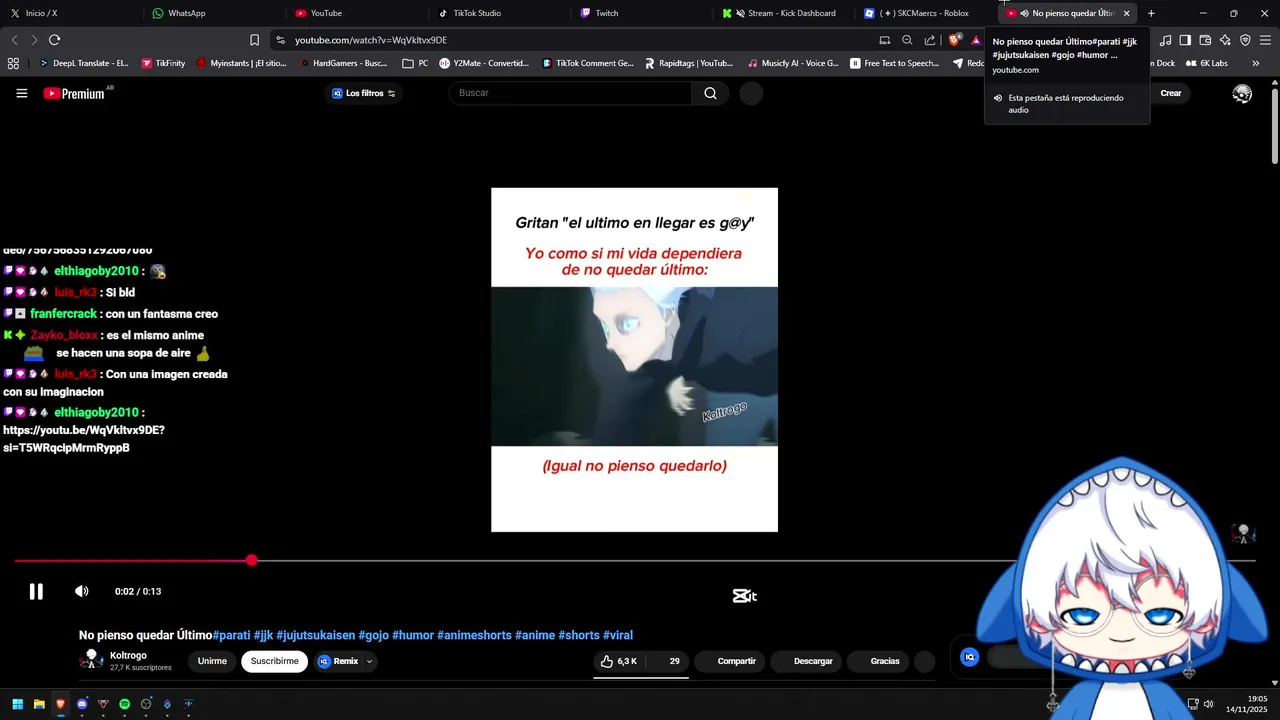Go back with the browser back arrow
1280x720 pixels.
point(14,40)
